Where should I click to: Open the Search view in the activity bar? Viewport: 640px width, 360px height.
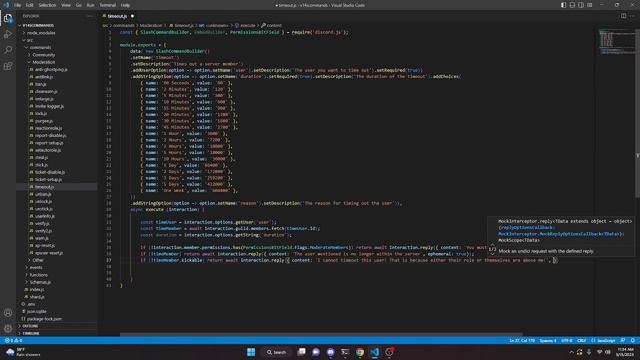click(x=8, y=50)
